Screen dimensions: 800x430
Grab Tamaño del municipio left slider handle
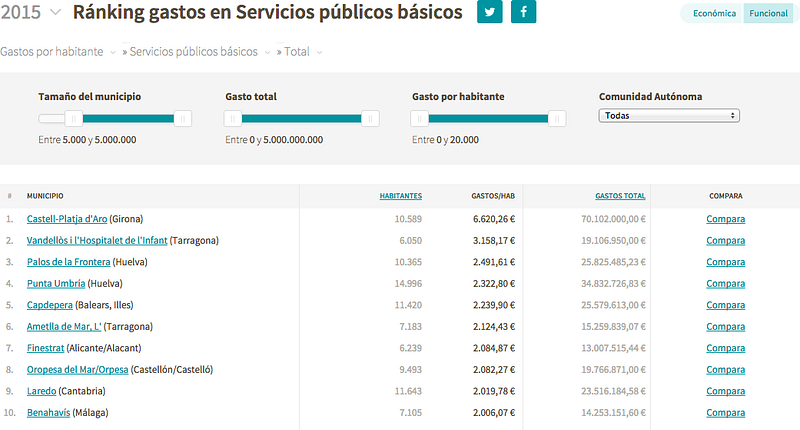[73, 119]
